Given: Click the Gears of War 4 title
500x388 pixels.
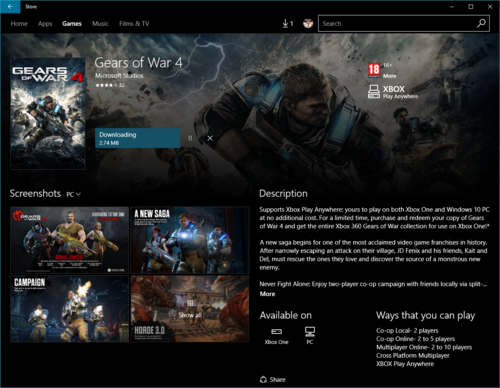Looking at the screenshot, I should pyautogui.click(x=138, y=63).
